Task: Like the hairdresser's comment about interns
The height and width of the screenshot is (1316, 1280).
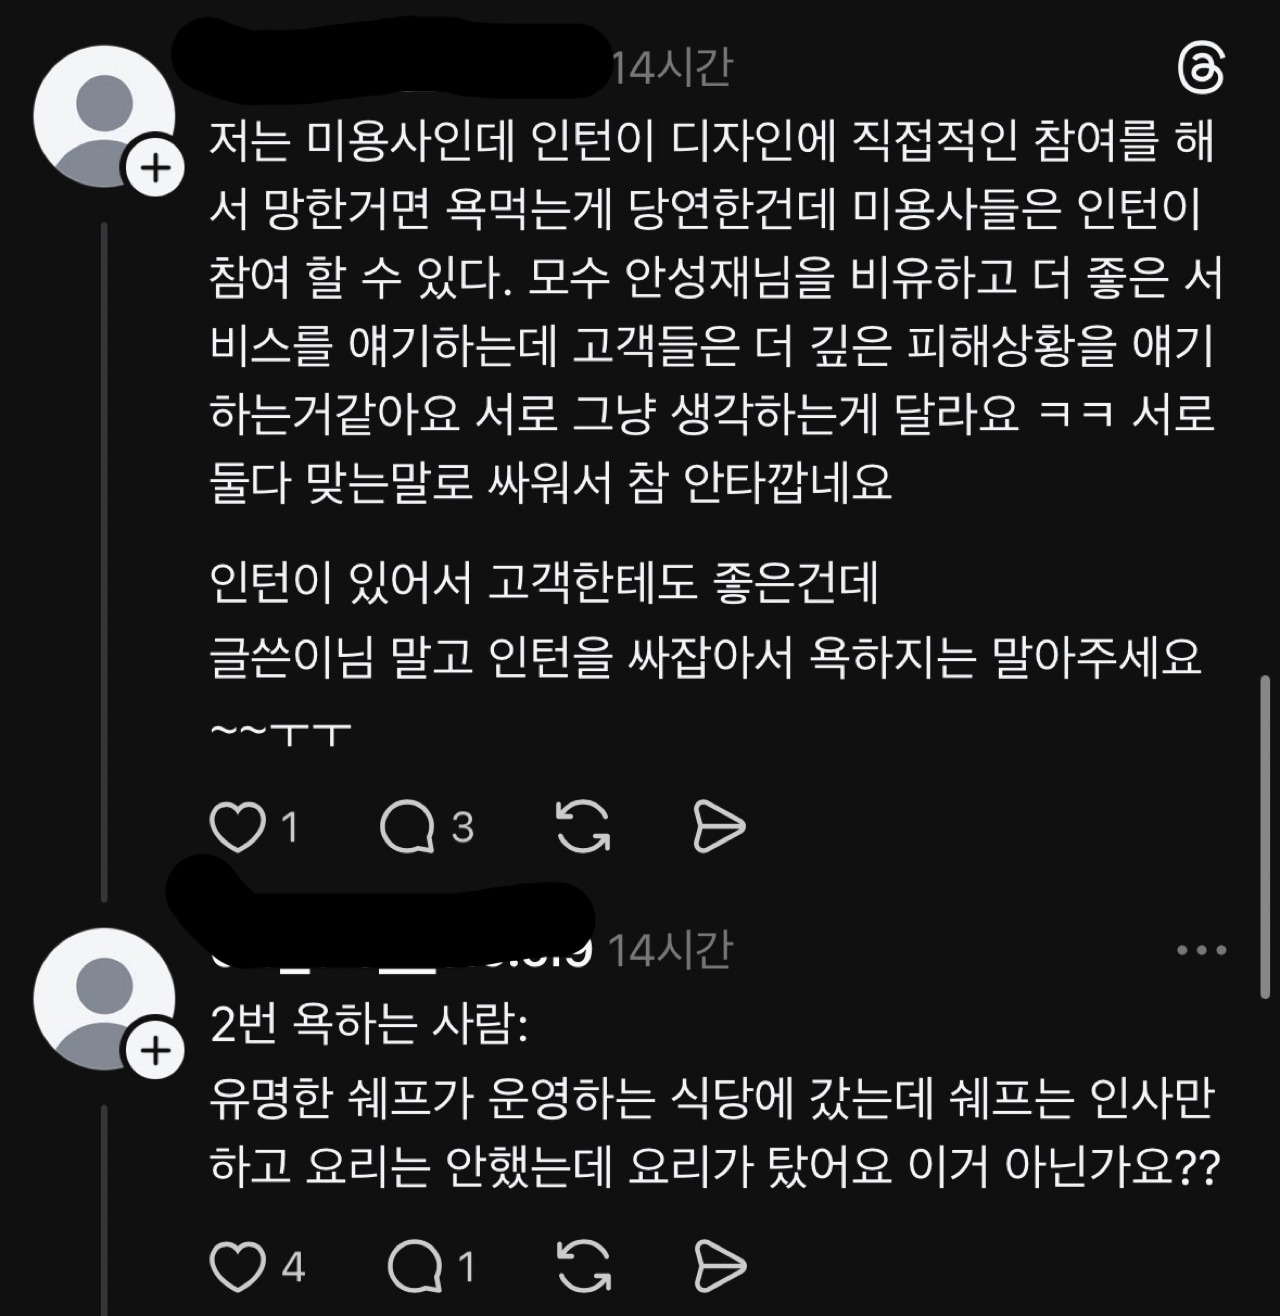Action: tap(237, 828)
